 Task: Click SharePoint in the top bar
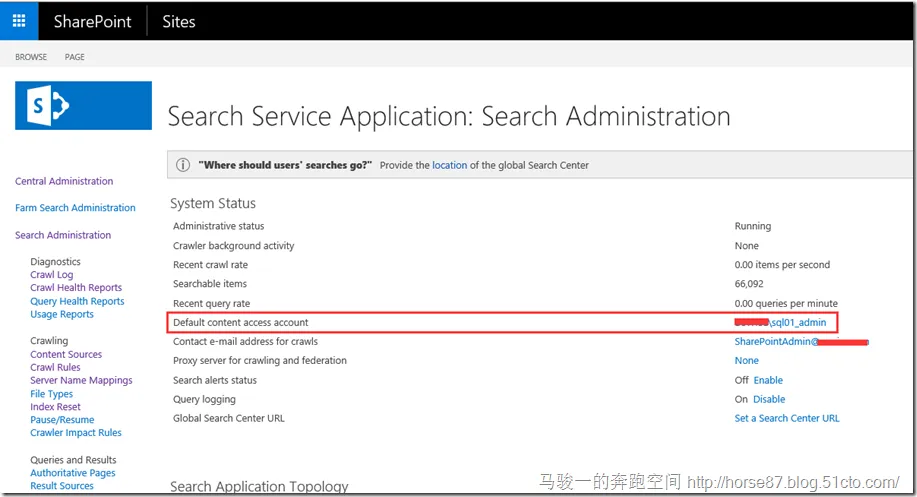tap(92, 22)
